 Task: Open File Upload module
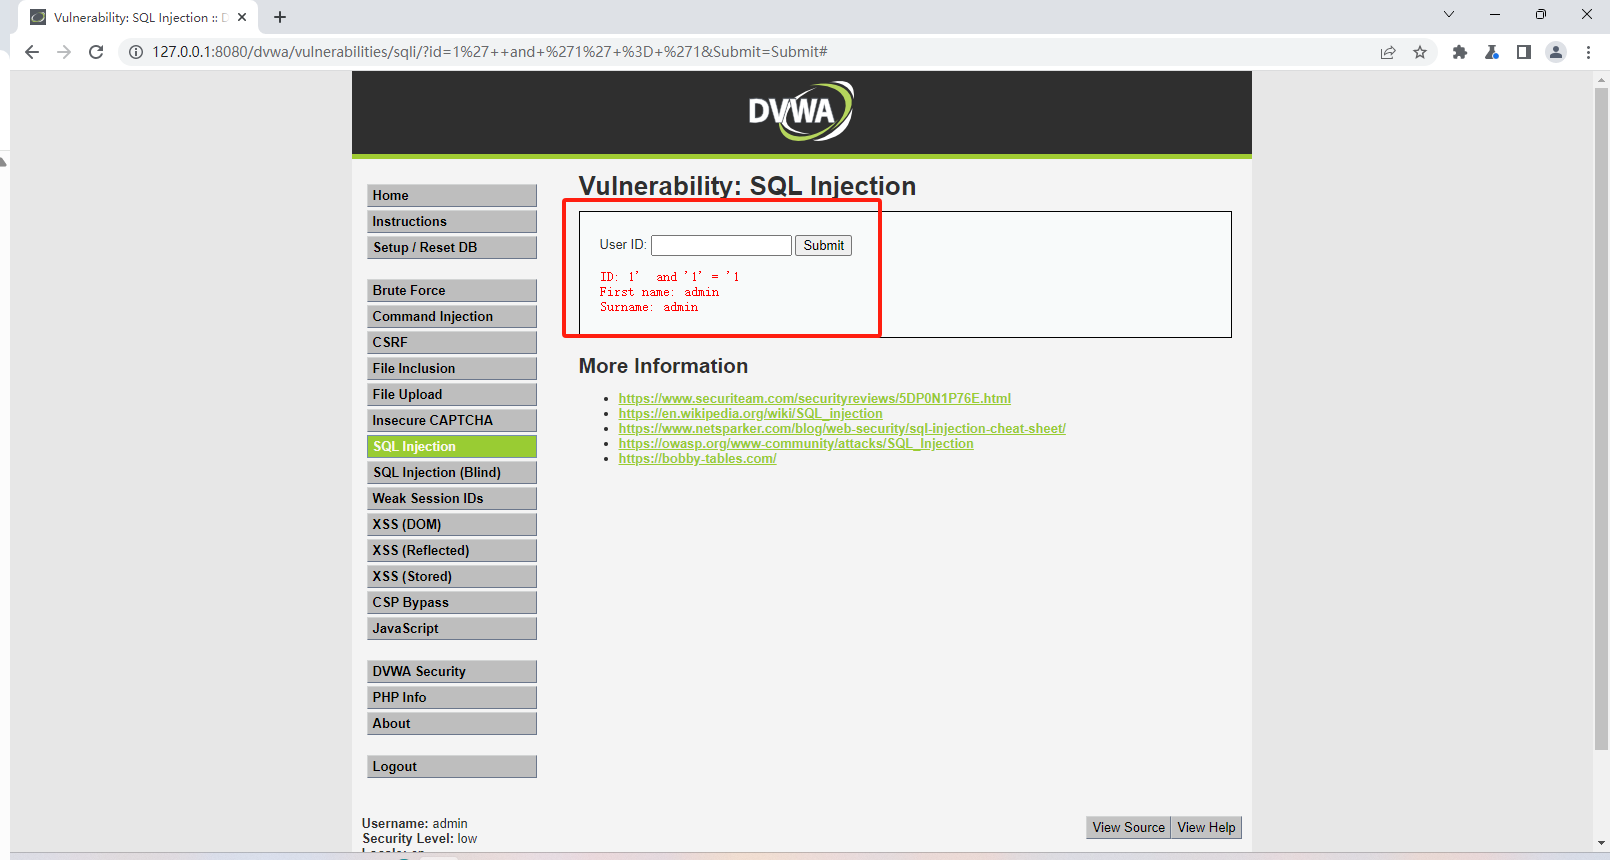(452, 394)
